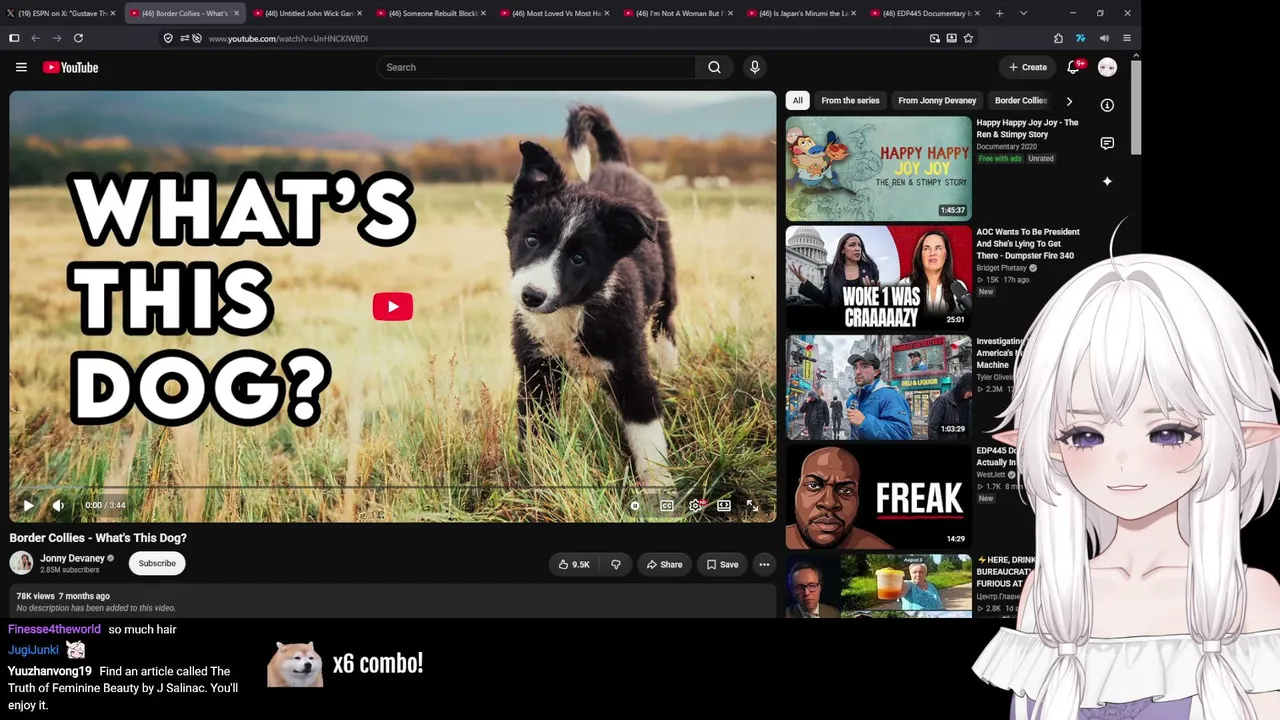Screen dimensions: 1280x720
Task: Click the sparkle Ask icon on the sidebar
Action: tap(1107, 181)
